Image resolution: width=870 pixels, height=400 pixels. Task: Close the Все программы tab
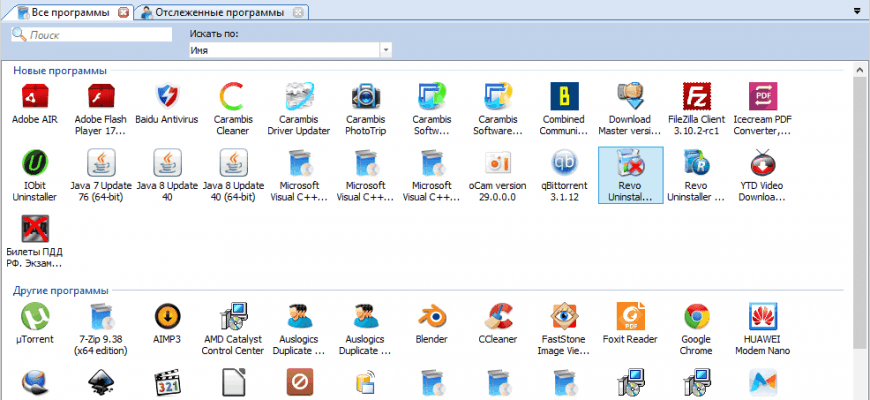tap(124, 12)
